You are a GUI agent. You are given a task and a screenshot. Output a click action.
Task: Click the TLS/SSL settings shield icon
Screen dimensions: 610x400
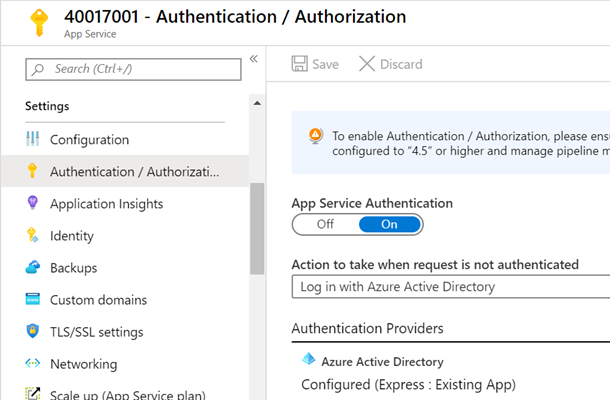[x=32, y=332]
